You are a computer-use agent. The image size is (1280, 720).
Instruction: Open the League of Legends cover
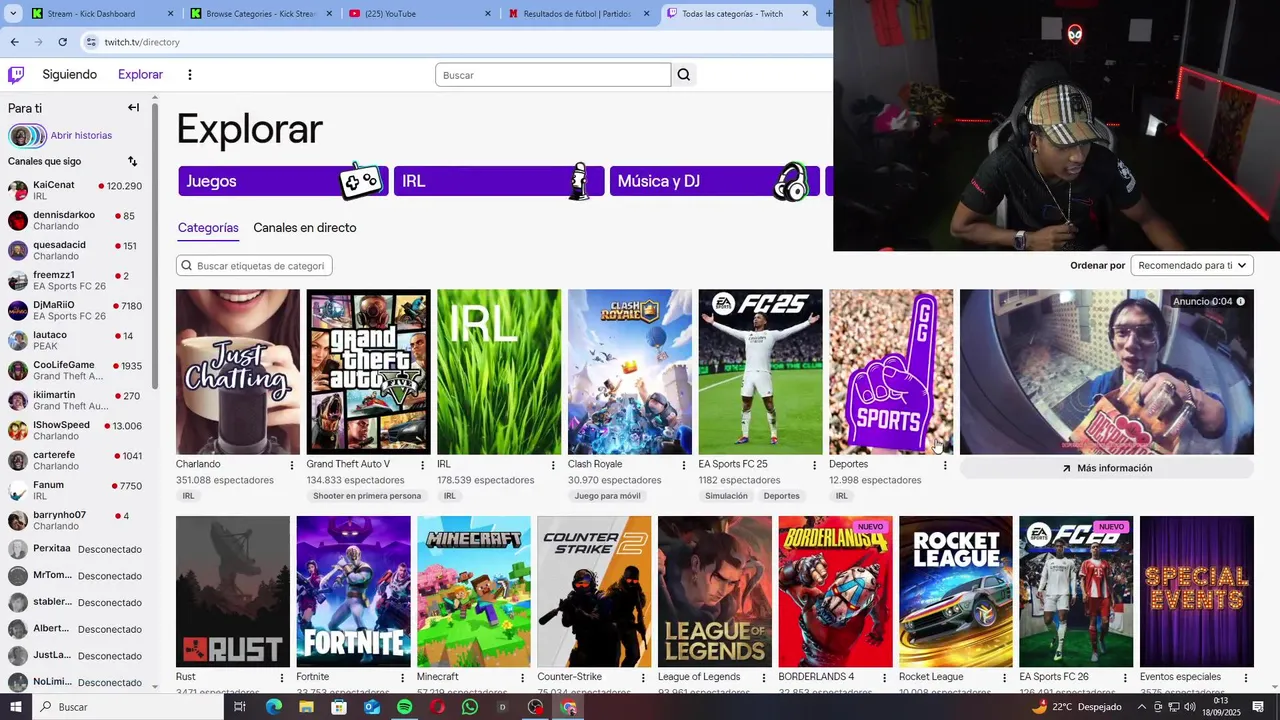[x=714, y=591]
